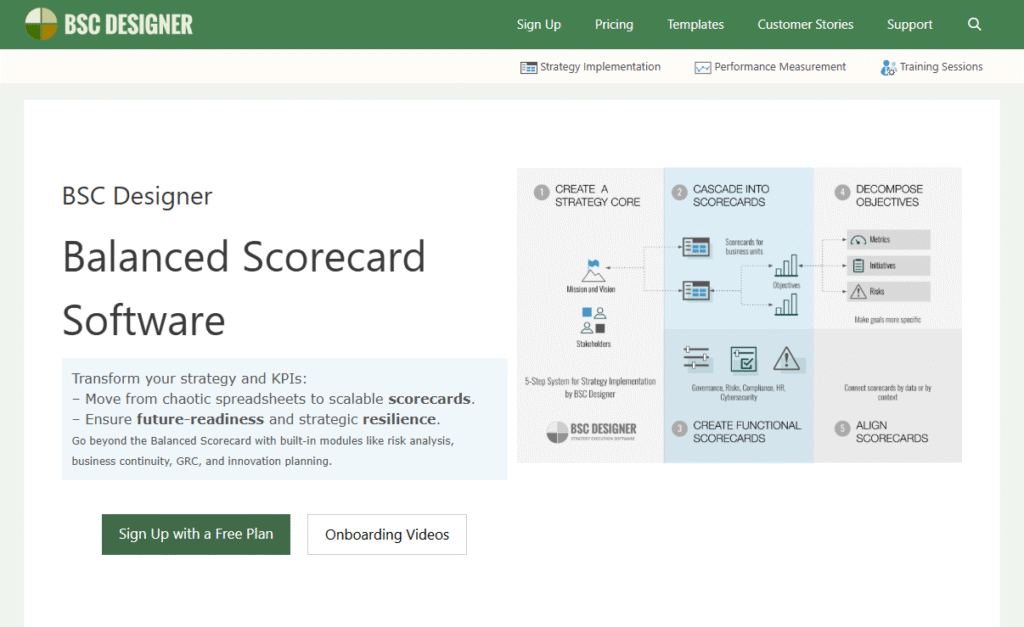The height and width of the screenshot is (627, 1024).
Task: Click the checklist icon above Governance text
Action: tap(743, 359)
